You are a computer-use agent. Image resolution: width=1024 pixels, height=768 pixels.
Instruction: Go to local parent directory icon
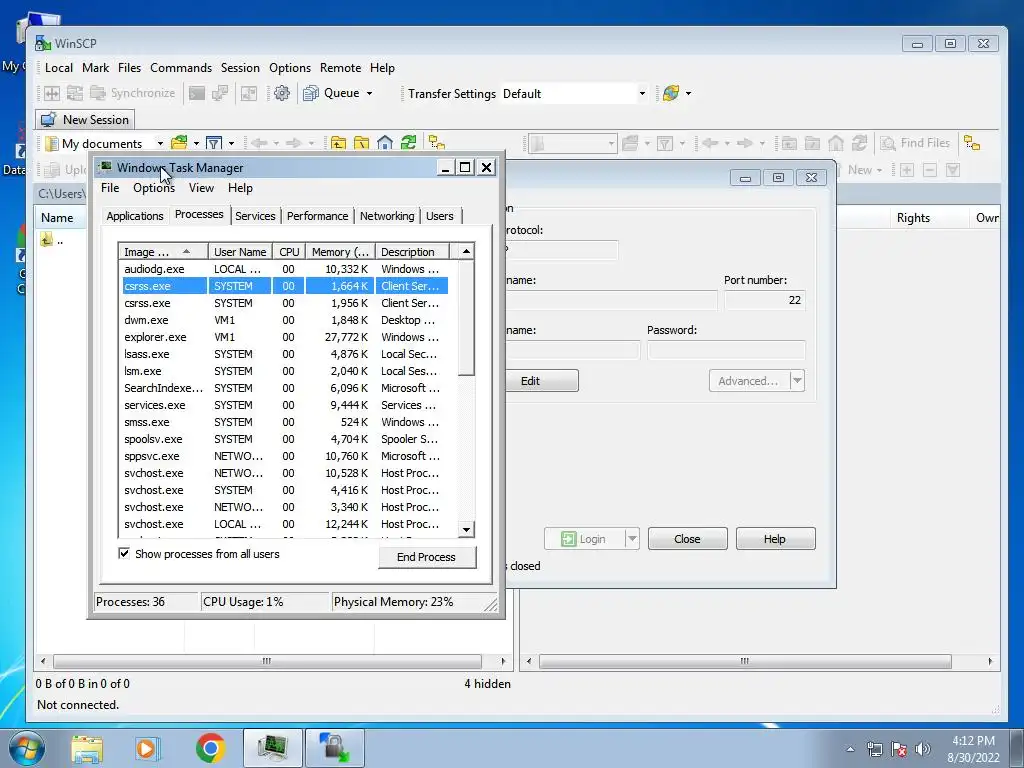pyautogui.click(x=338, y=143)
